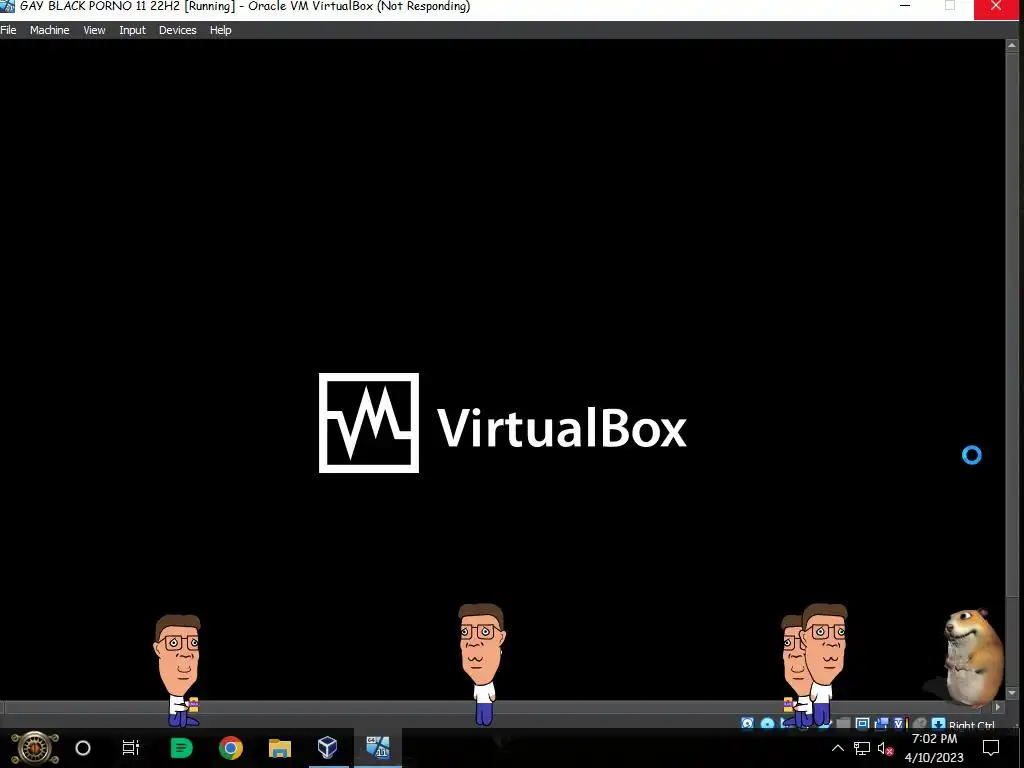The image size is (1024, 768).
Task: Click the VirtualBox logo in VM screen
Action: (x=502, y=423)
